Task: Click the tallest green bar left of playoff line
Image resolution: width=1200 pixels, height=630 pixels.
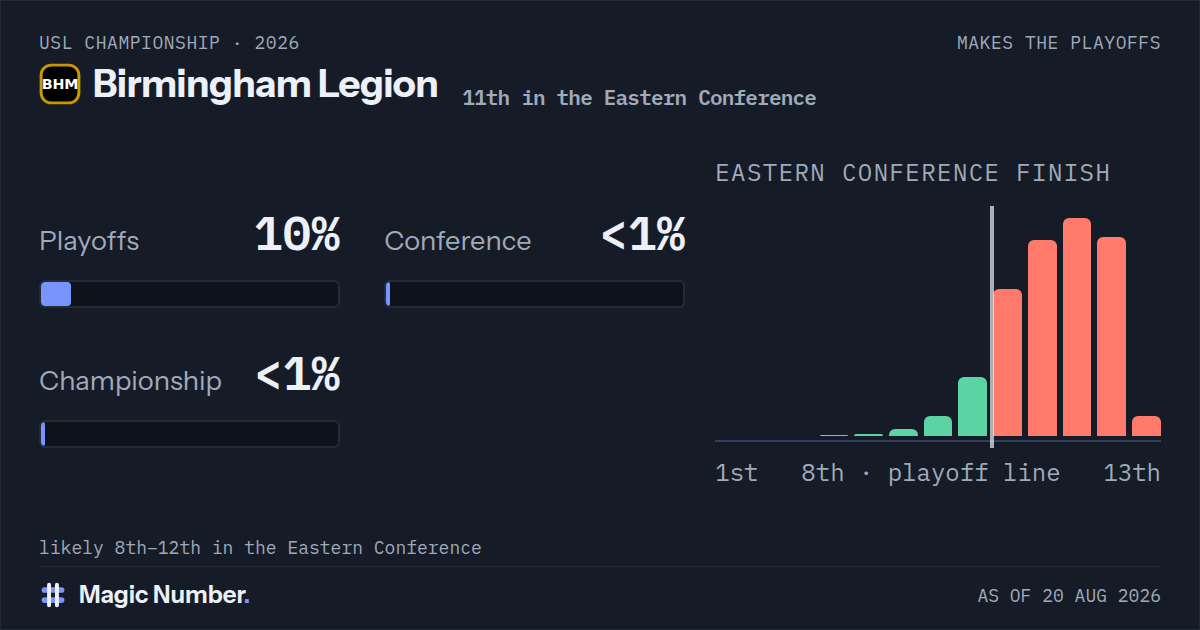Action: click(973, 406)
